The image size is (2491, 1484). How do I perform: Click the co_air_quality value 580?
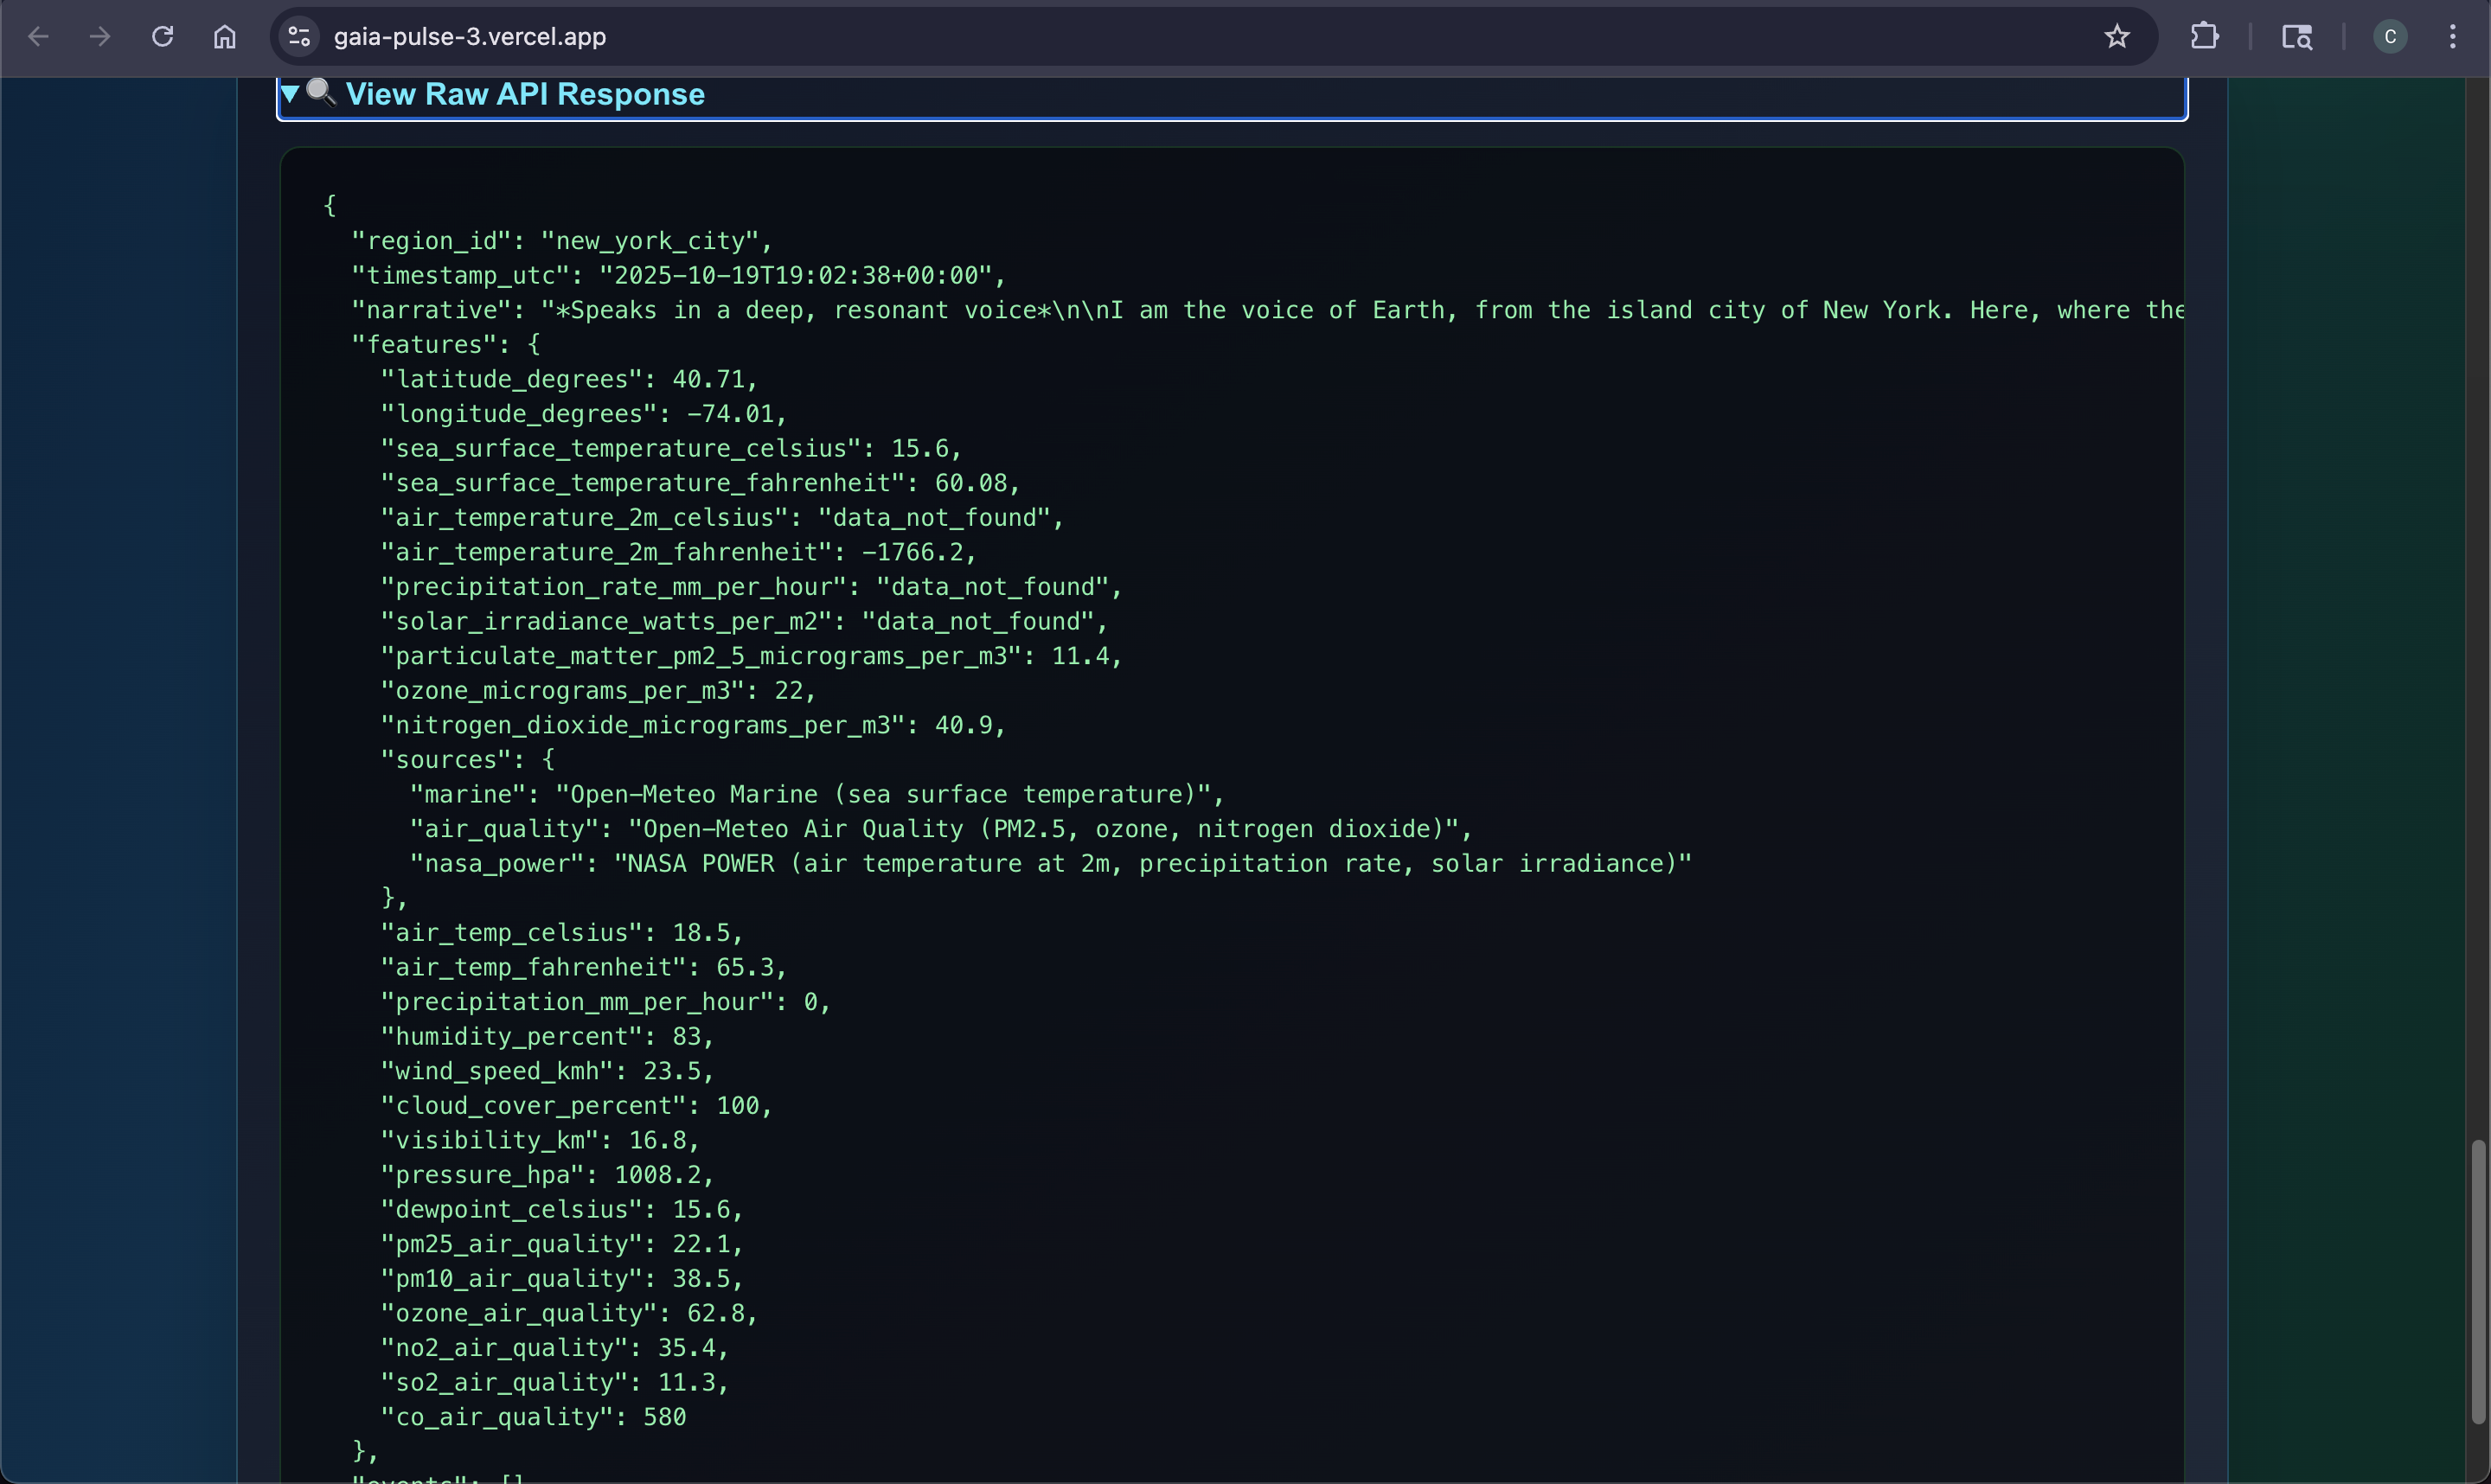[665, 1417]
